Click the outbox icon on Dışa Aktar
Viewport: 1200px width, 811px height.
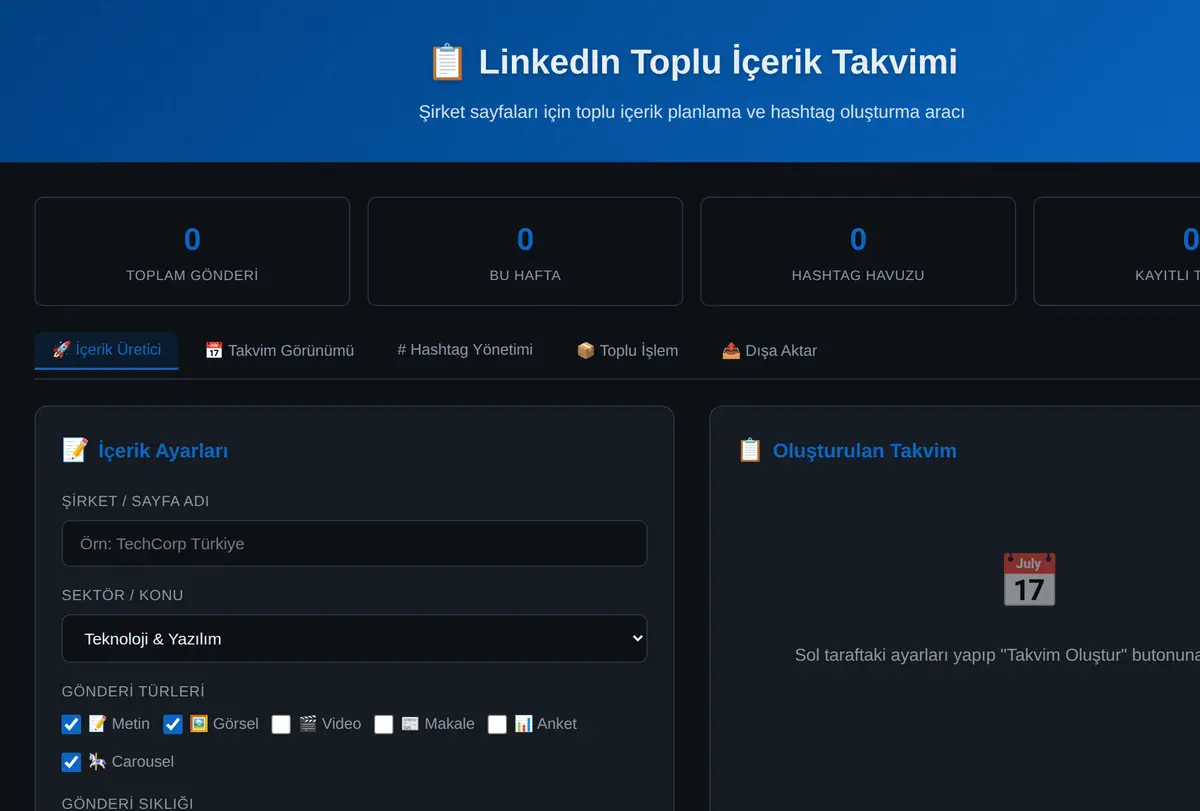731,350
